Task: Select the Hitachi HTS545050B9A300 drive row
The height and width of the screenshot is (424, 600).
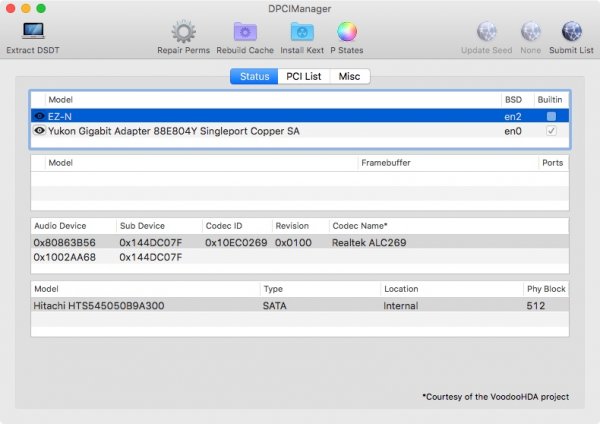Action: [300, 305]
